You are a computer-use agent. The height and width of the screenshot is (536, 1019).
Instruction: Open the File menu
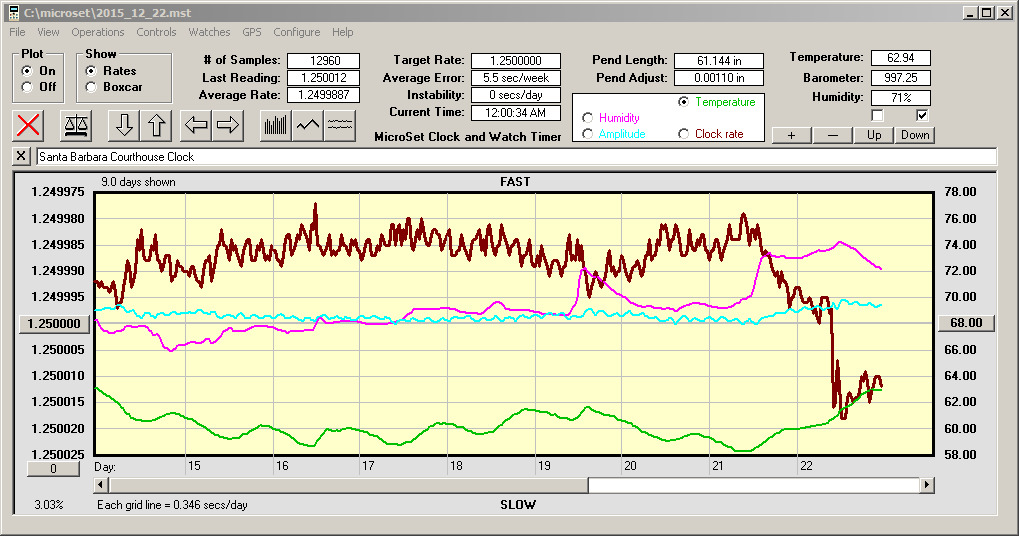(18, 32)
